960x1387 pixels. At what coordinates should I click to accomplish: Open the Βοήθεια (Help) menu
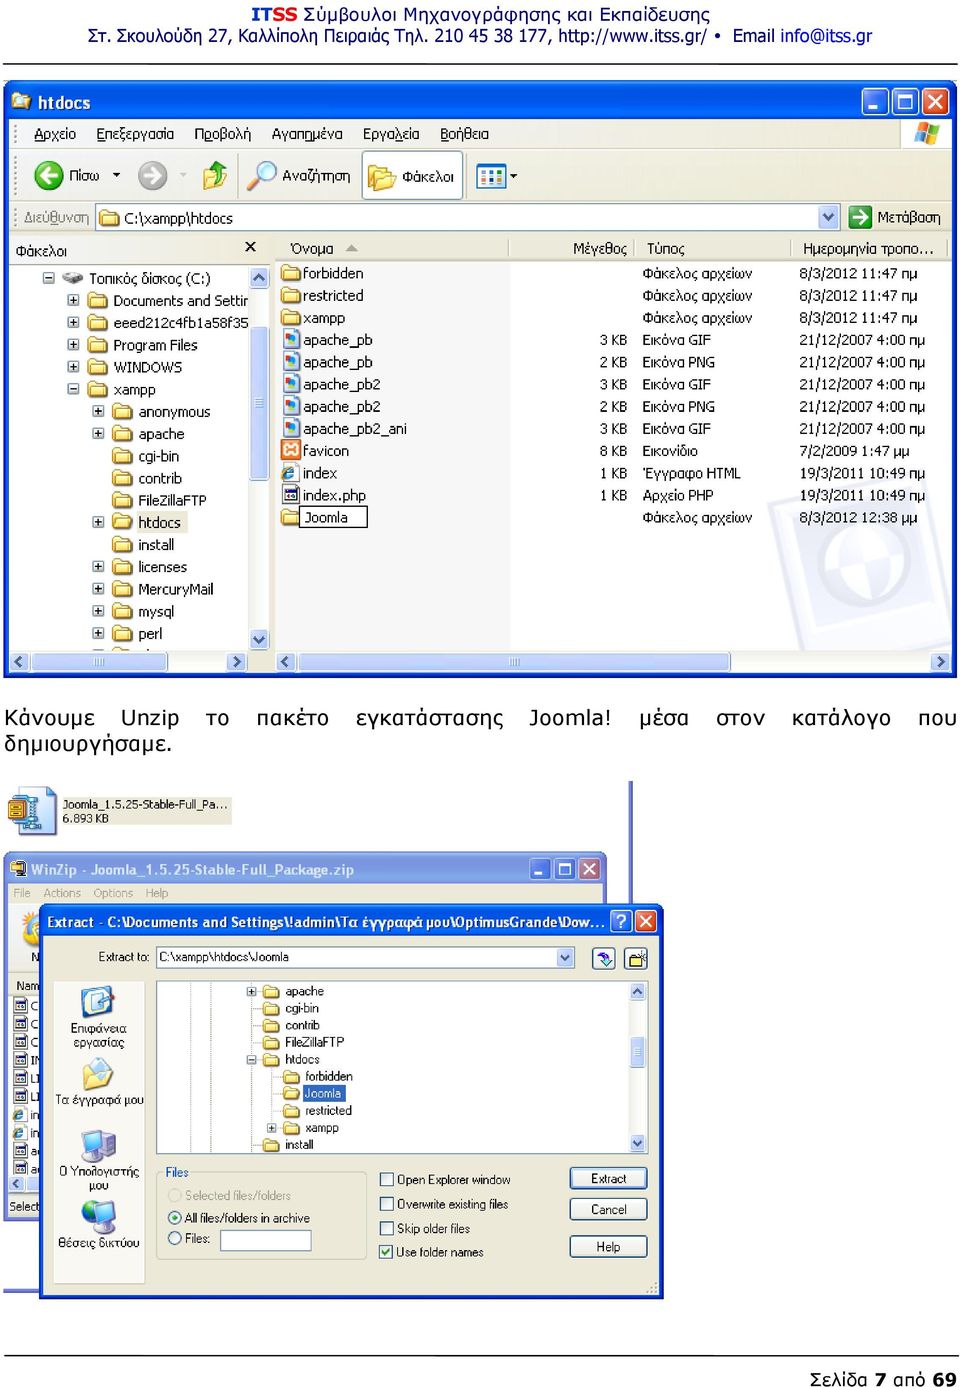(464, 134)
